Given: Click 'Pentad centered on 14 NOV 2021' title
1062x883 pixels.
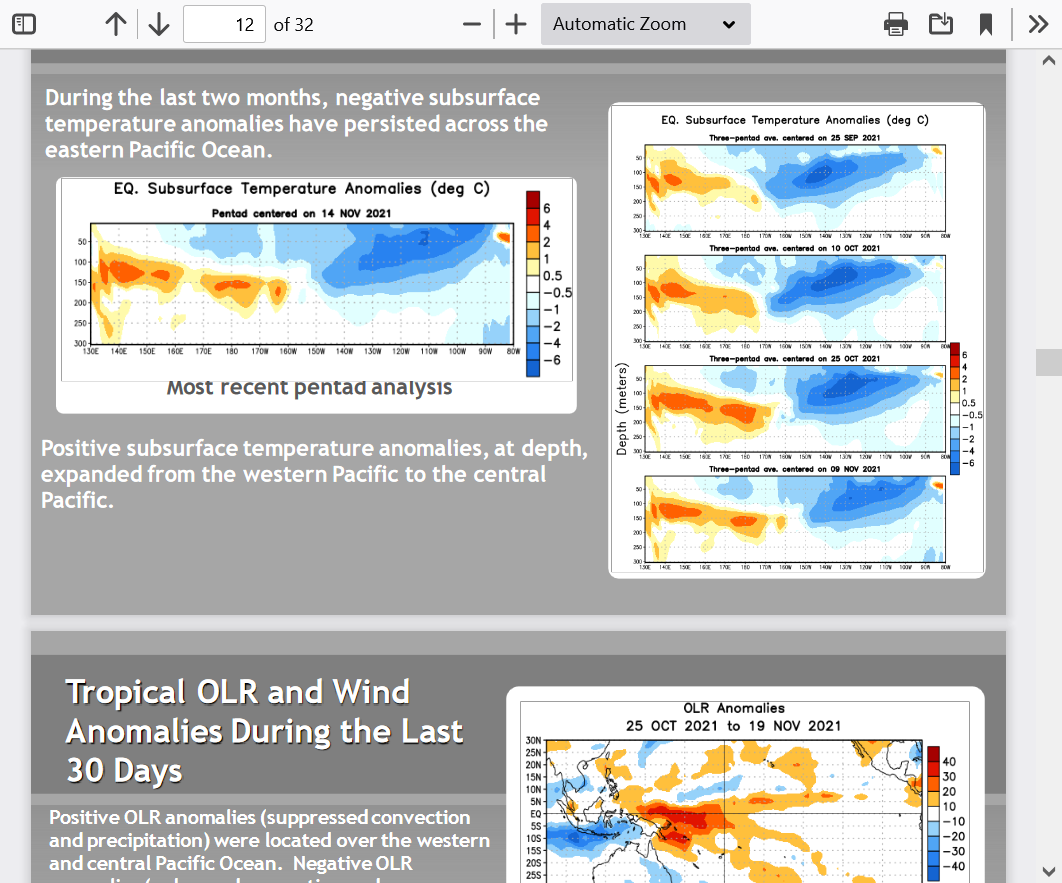Looking at the screenshot, I should click(301, 213).
